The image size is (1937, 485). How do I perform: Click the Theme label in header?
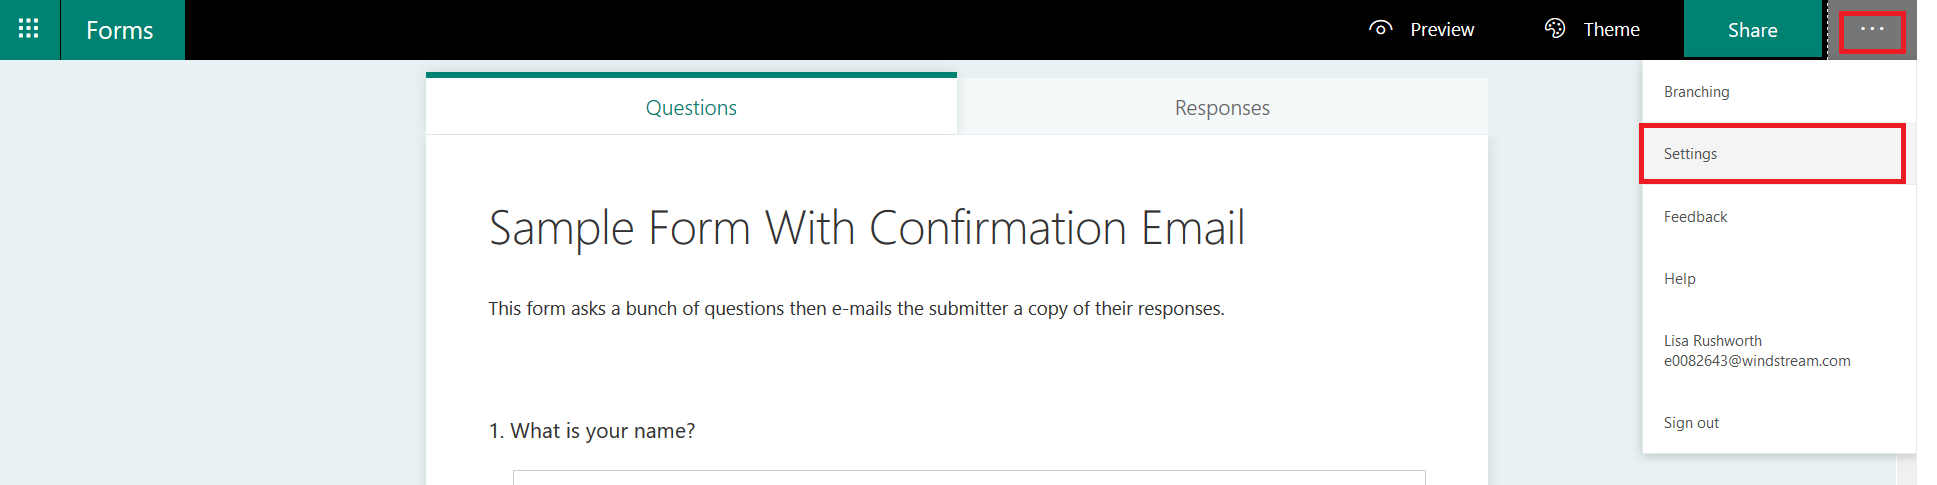(1611, 30)
